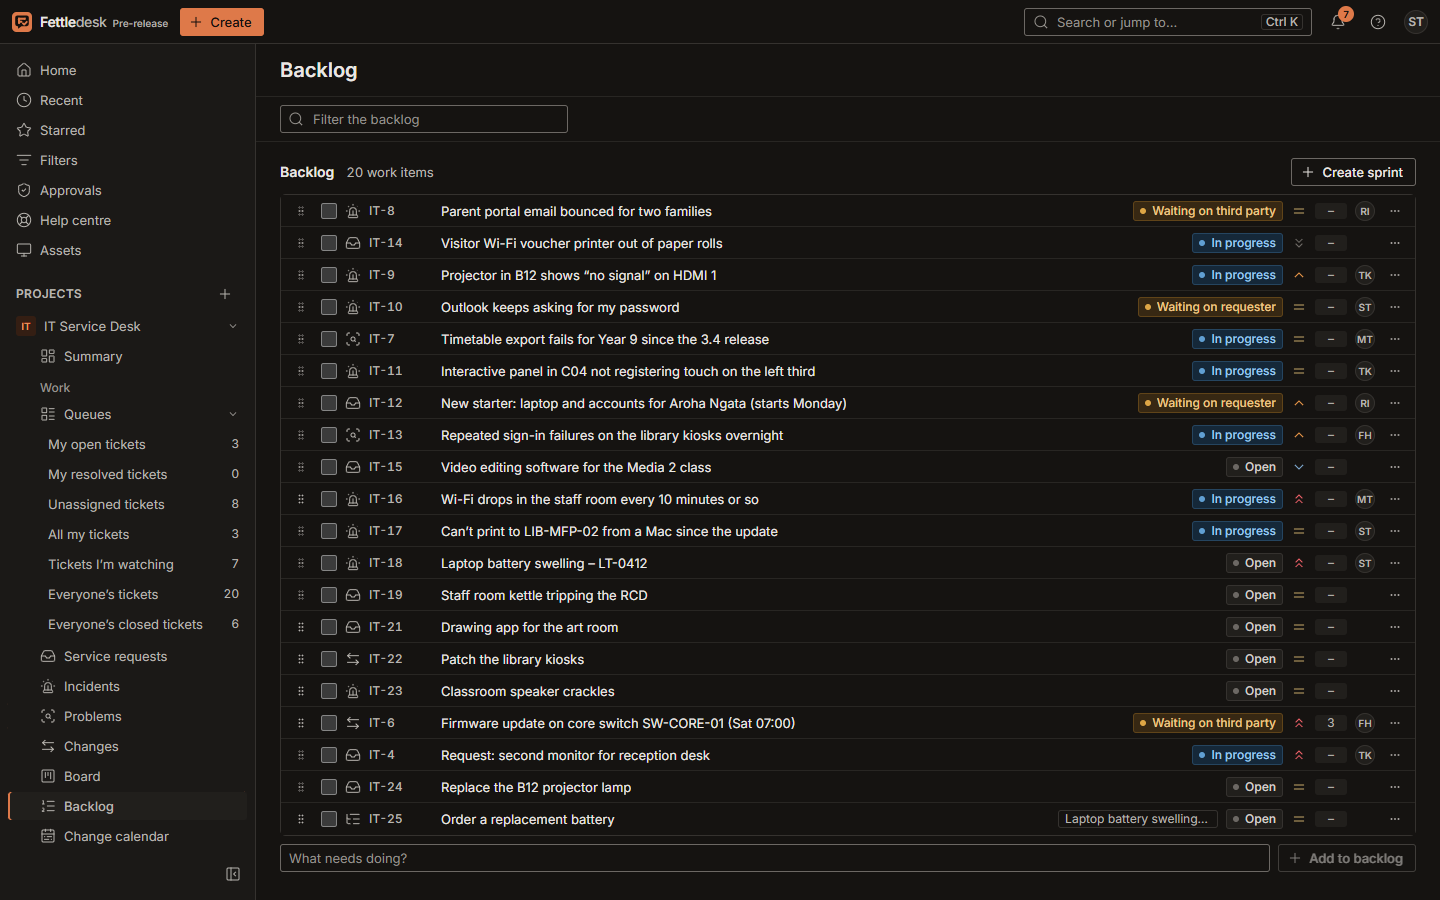Select the checkbox for IT-21

tap(329, 627)
